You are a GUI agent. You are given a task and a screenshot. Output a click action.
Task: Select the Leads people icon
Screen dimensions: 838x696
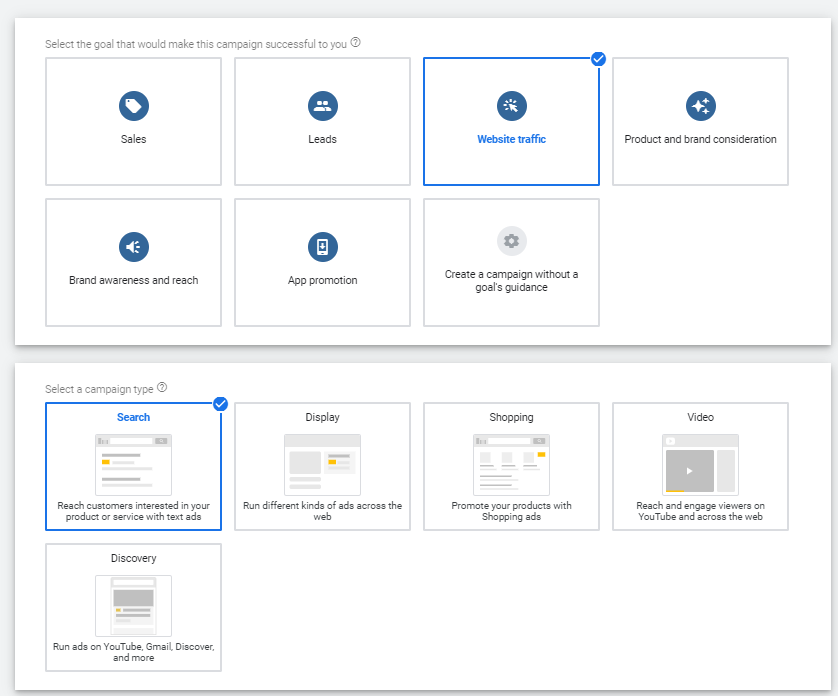pos(322,106)
